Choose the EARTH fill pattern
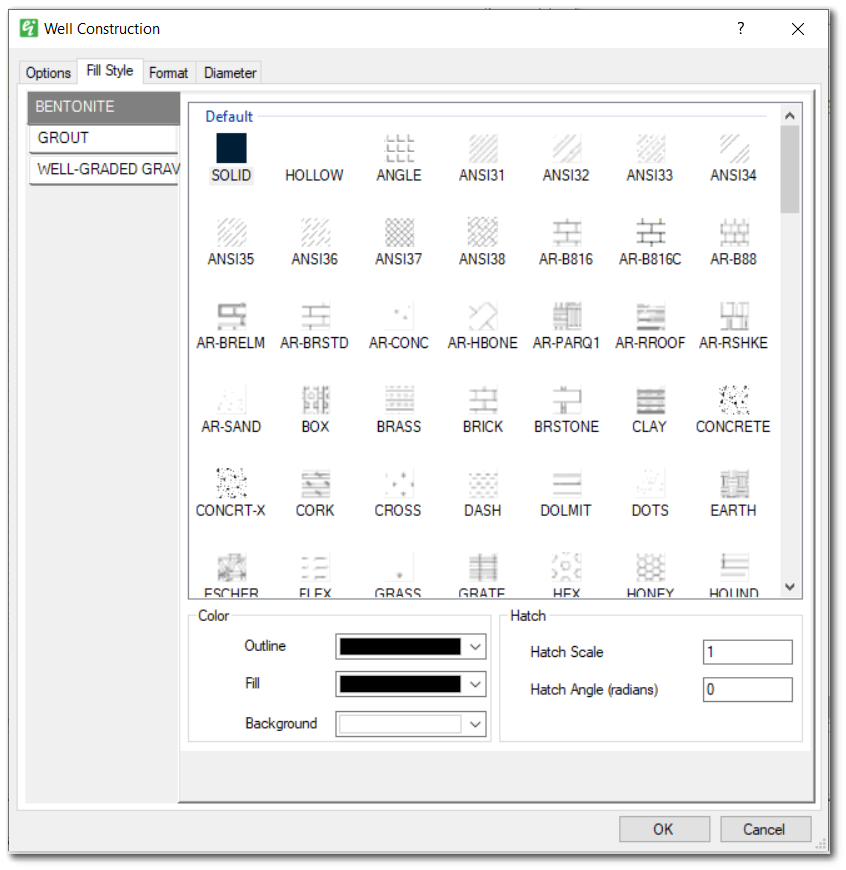This screenshot has width=846, height=870. pos(733,483)
